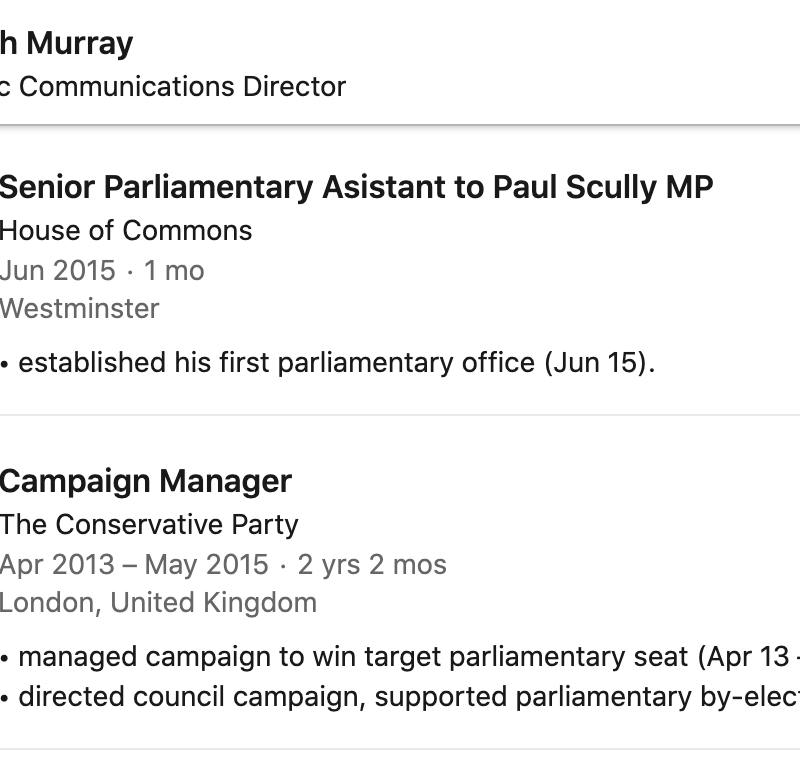Select the Apr 2013 – May 2015 date range
Viewport: 800px width, 770px height.
tap(134, 564)
